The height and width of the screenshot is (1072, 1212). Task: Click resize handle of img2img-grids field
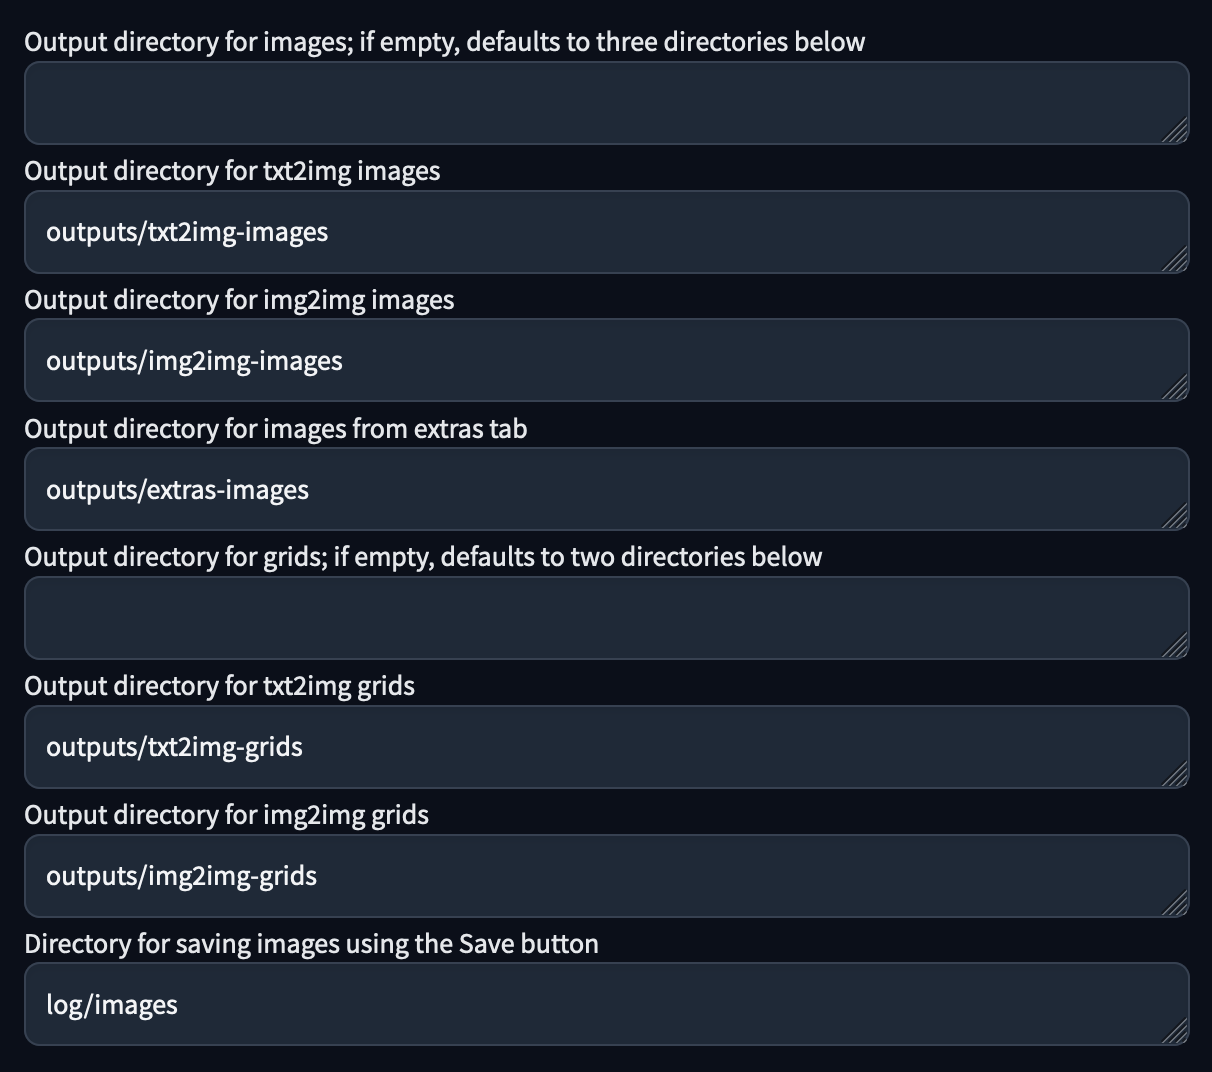click(1176, 904)
